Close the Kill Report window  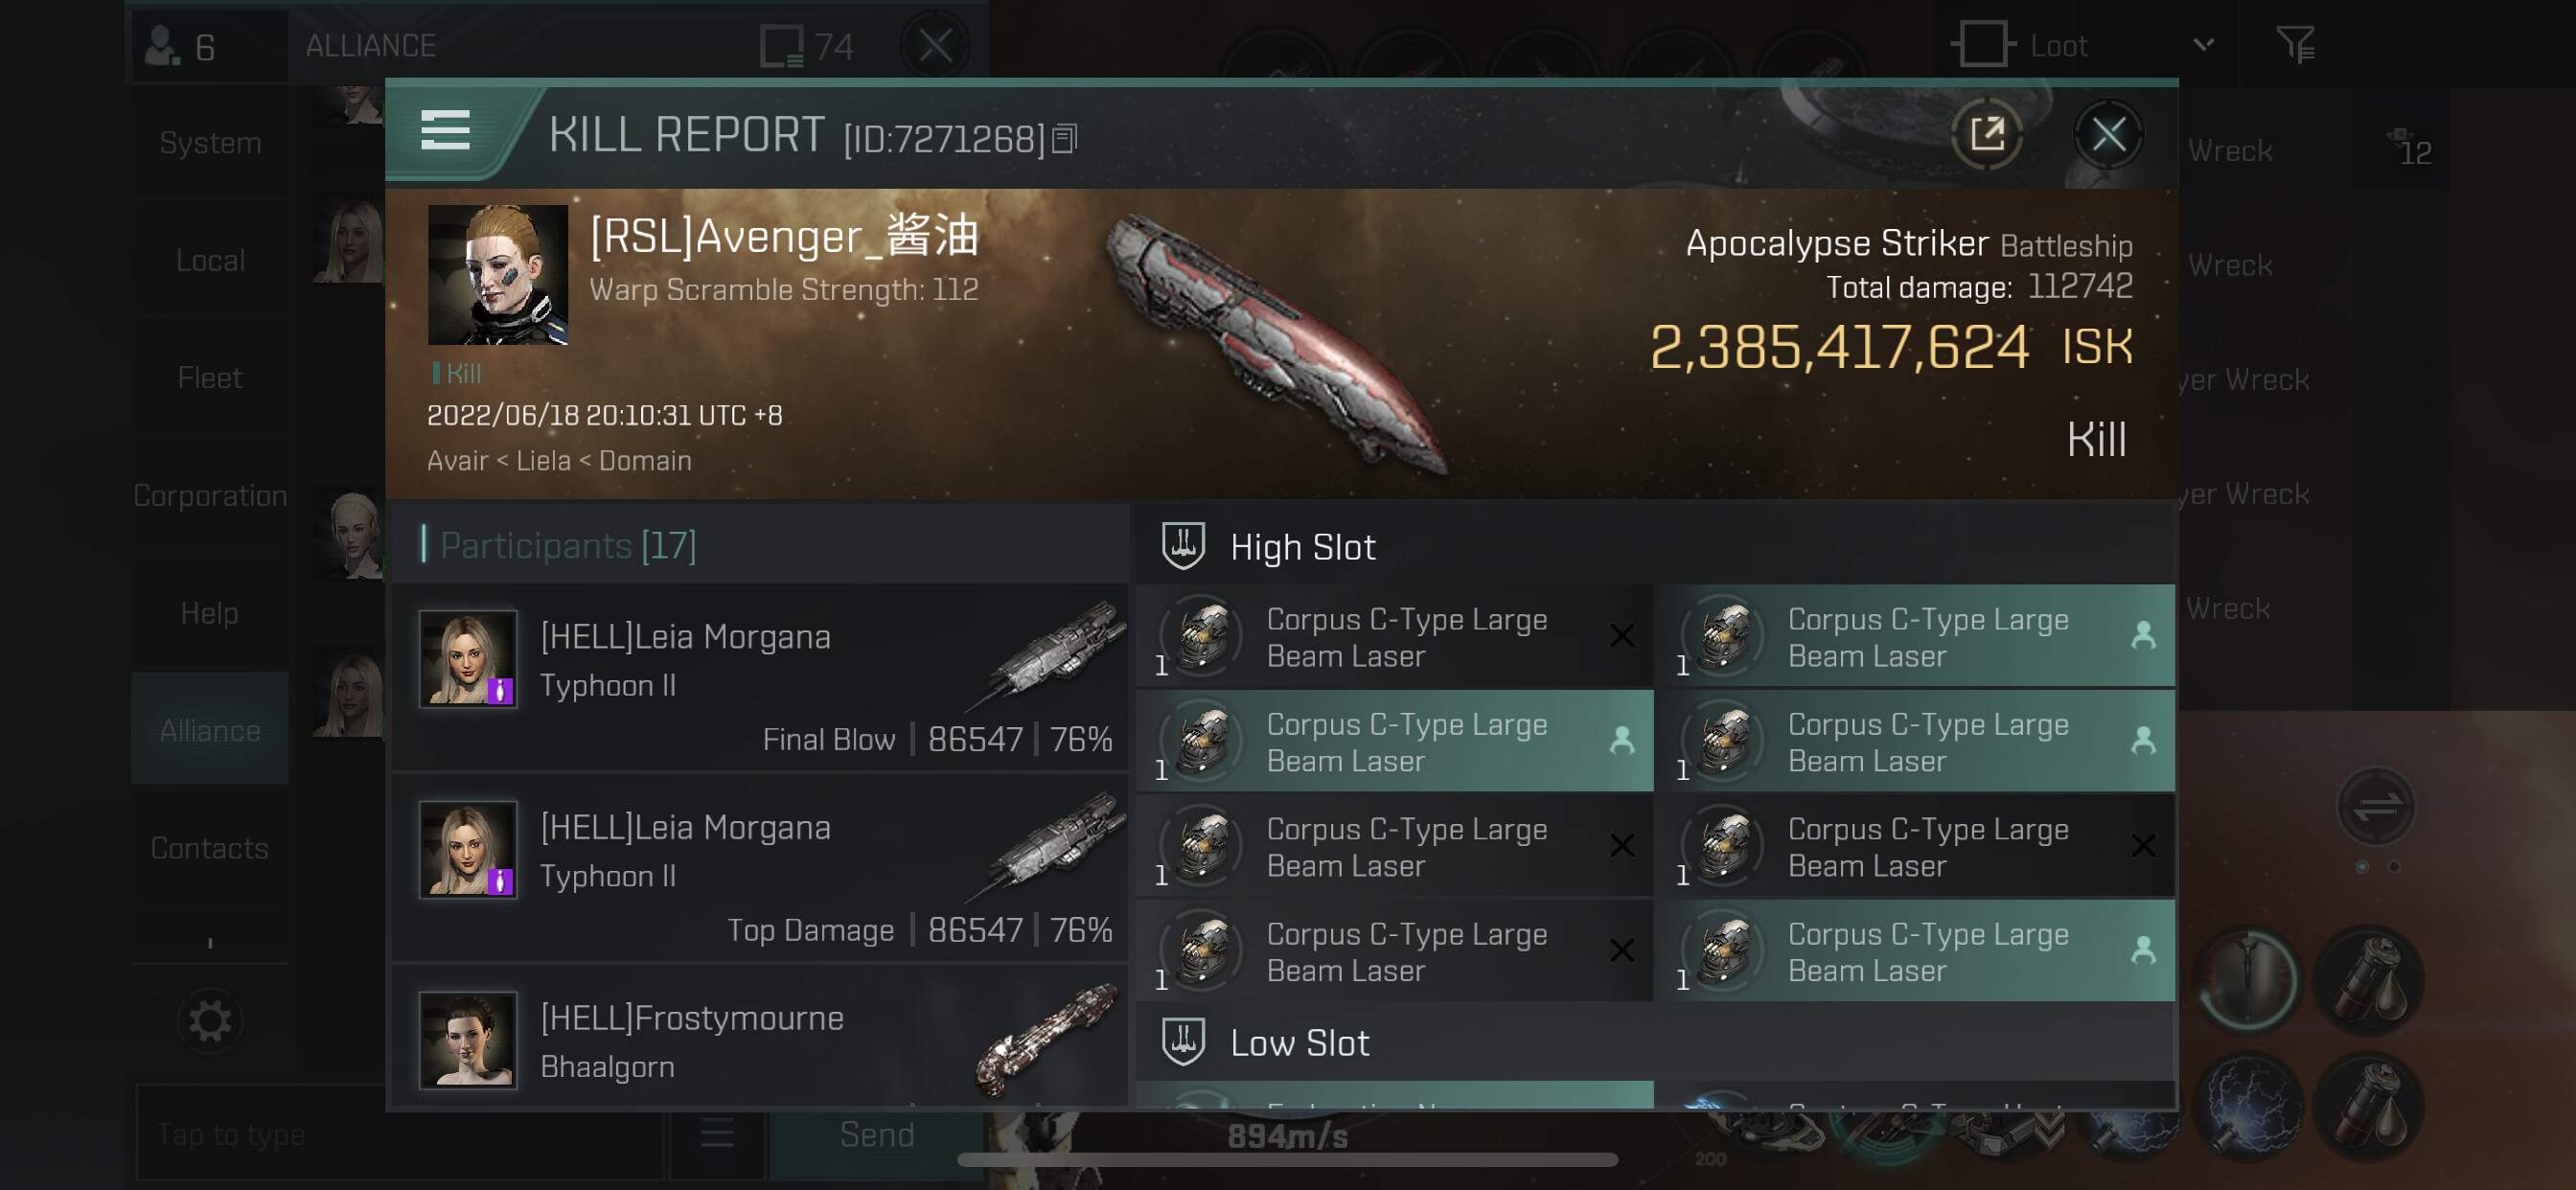(2108, 134)
